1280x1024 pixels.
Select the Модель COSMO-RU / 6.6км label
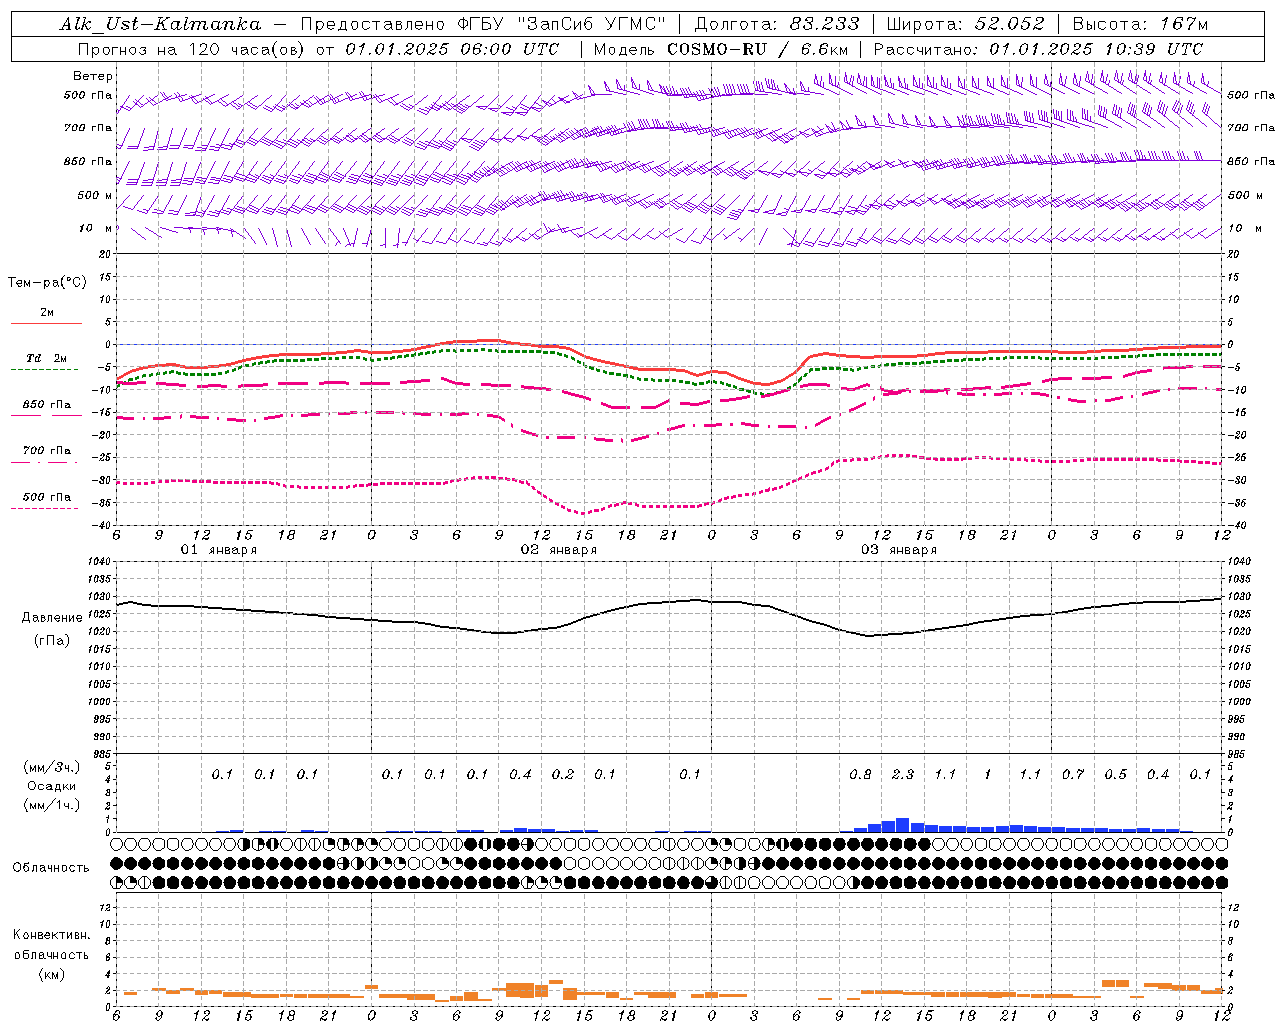coord(721,49)
